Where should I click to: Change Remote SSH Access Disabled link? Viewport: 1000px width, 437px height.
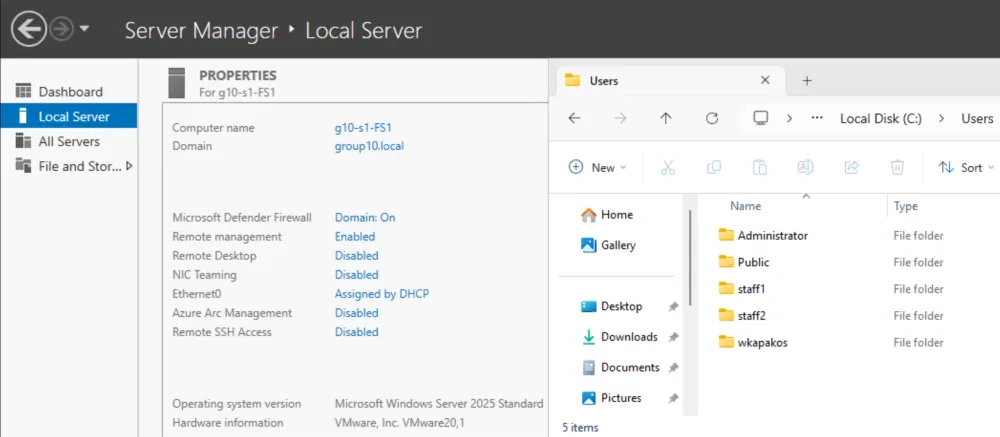pyautogui.click(x=357, y=332)
